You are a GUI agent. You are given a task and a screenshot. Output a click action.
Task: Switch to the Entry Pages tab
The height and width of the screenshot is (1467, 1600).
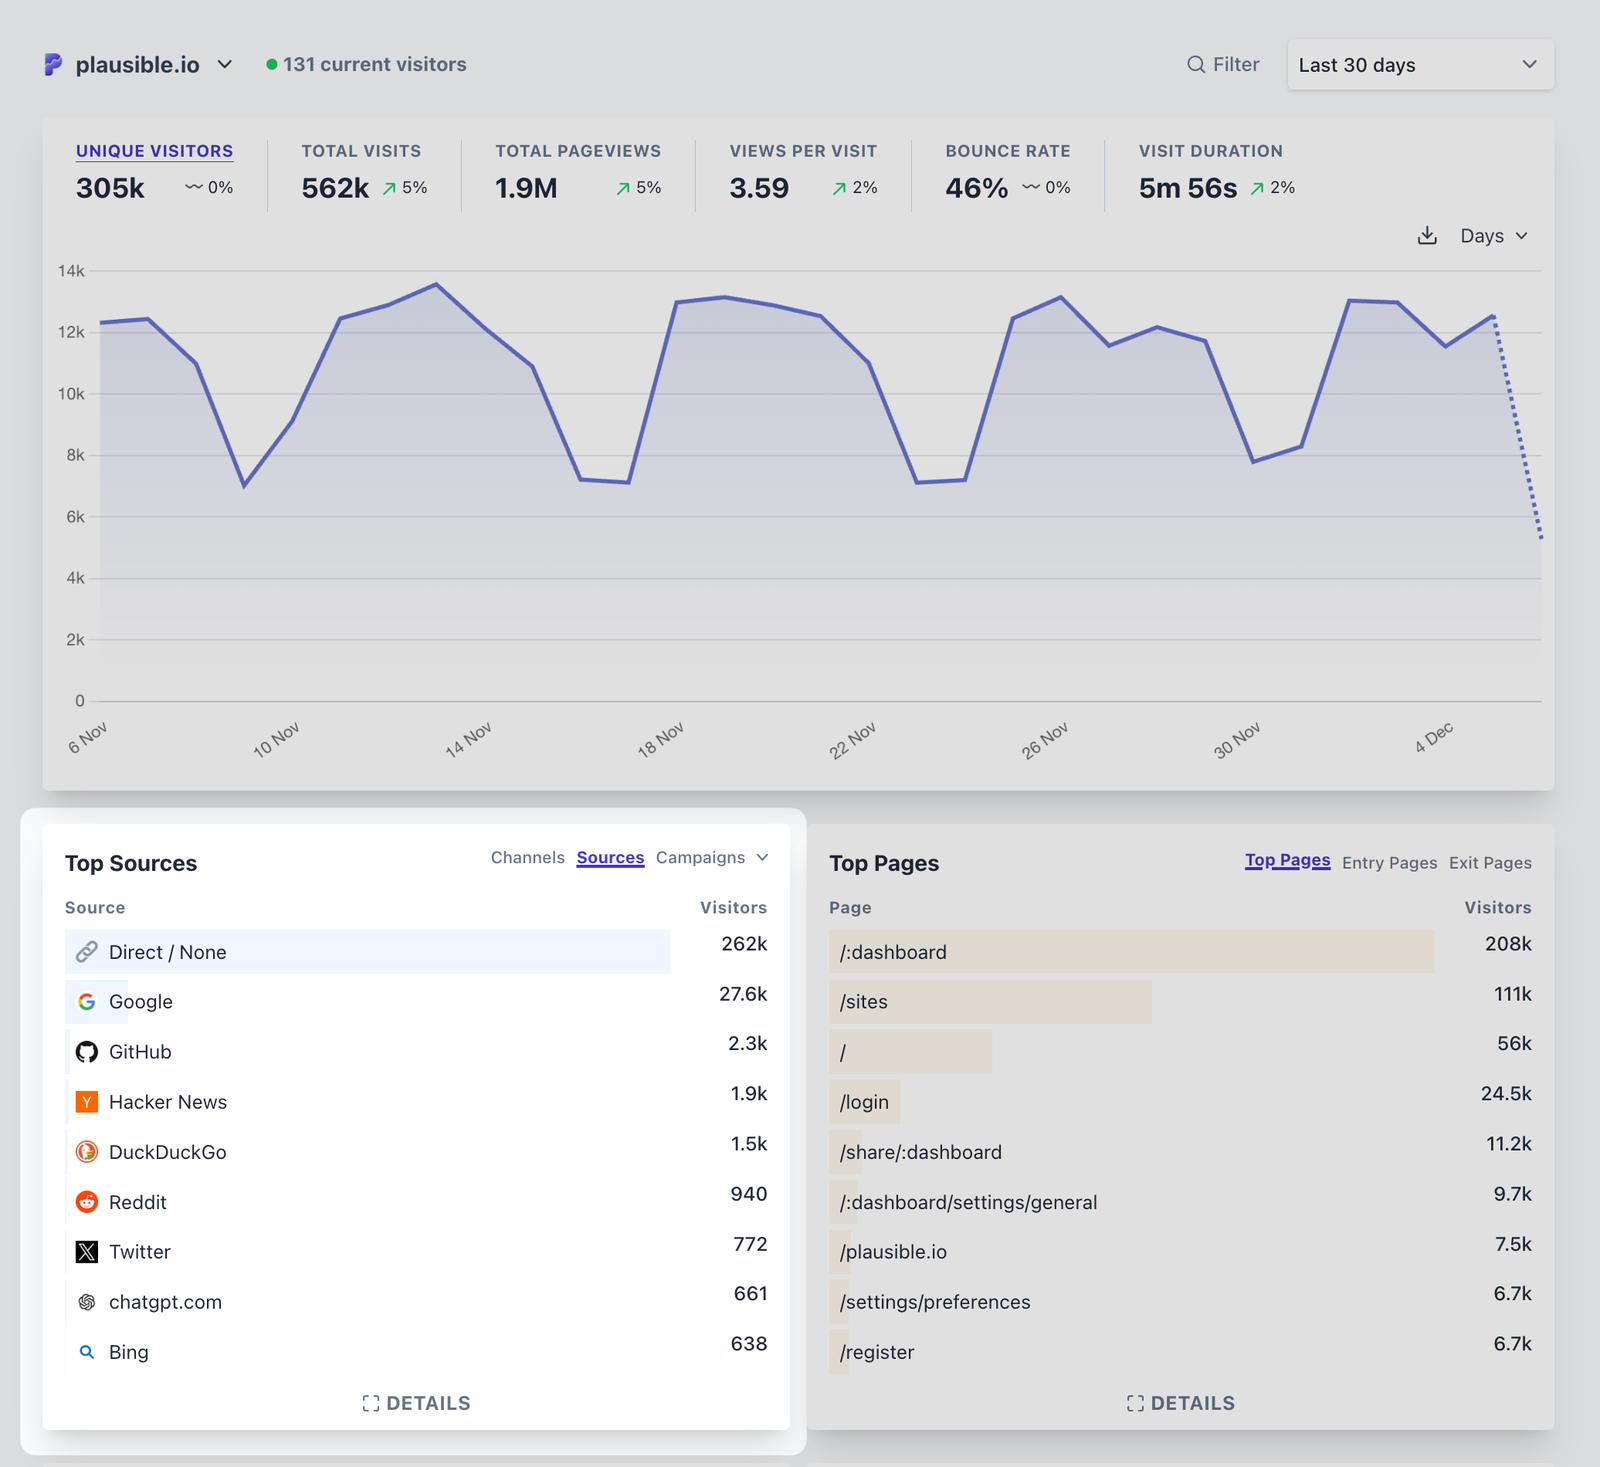point(1389,863)
